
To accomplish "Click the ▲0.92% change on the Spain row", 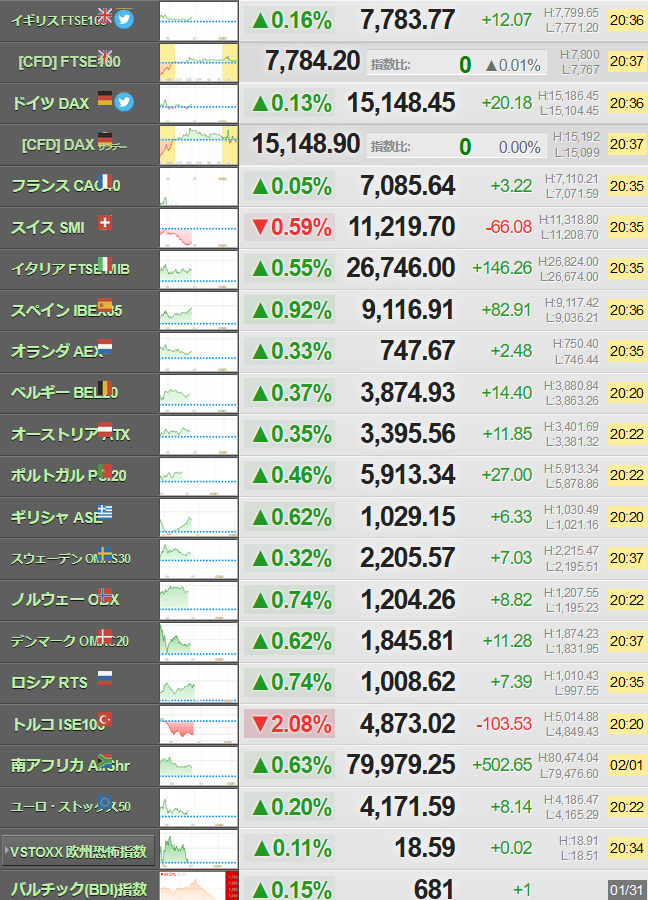I will tap(290, 310).
